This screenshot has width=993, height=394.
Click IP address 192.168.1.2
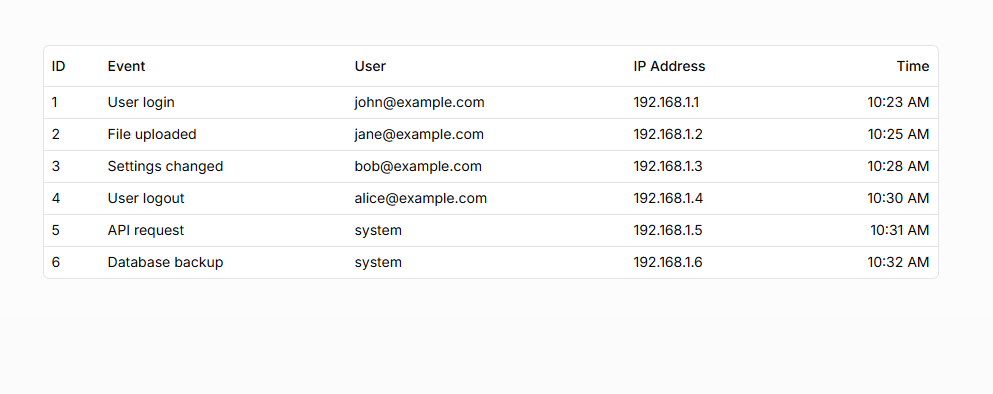668,134
